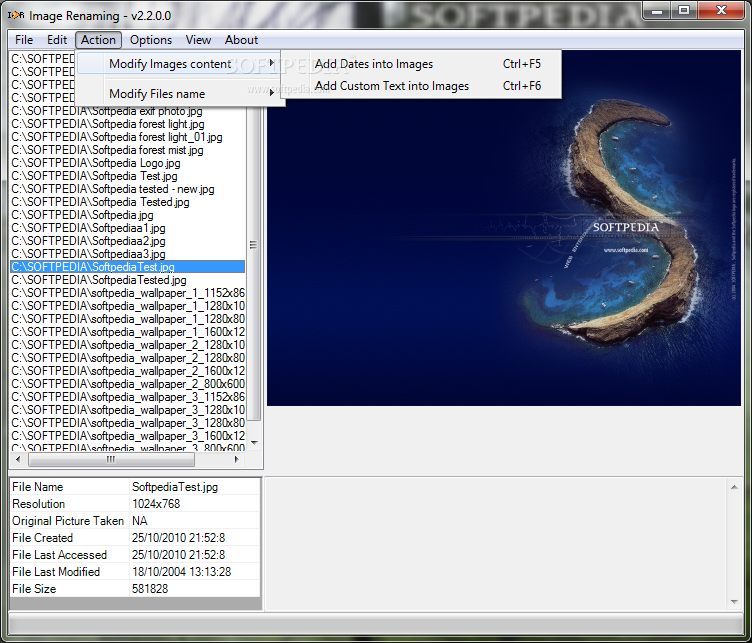Click the Image Renaming app icon in title bar
The height and width of the screenshot is (643, 752).
(15, 15)
